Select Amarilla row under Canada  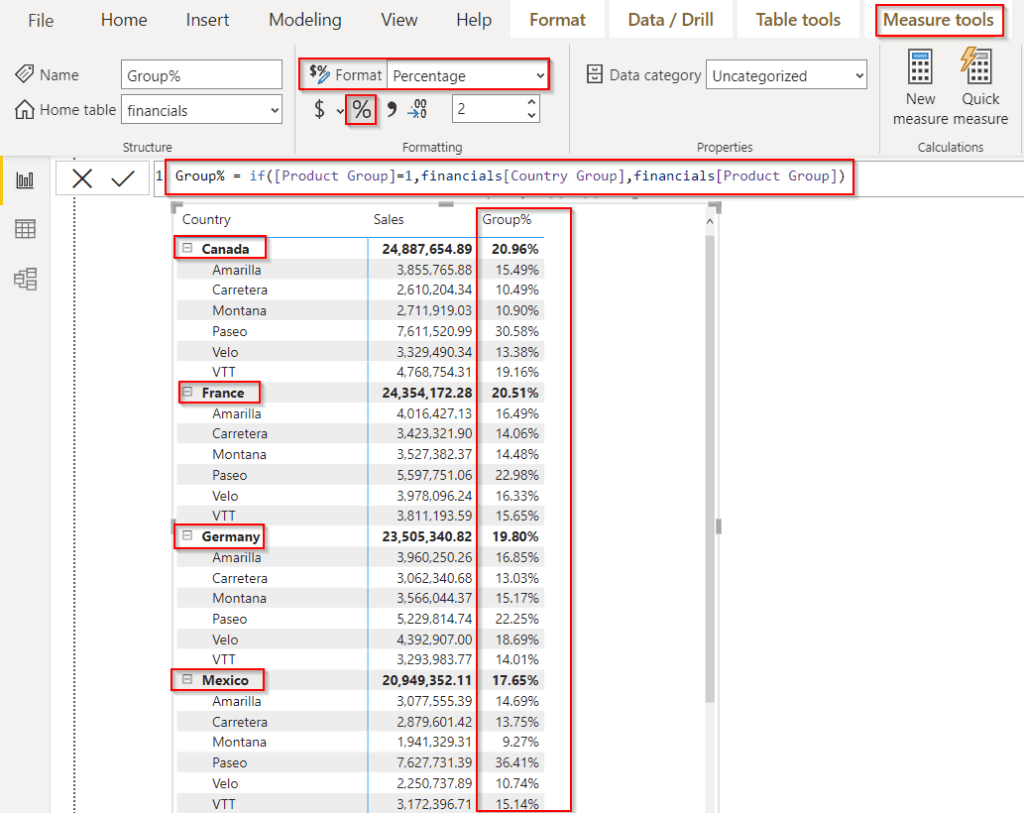point(359,270)
